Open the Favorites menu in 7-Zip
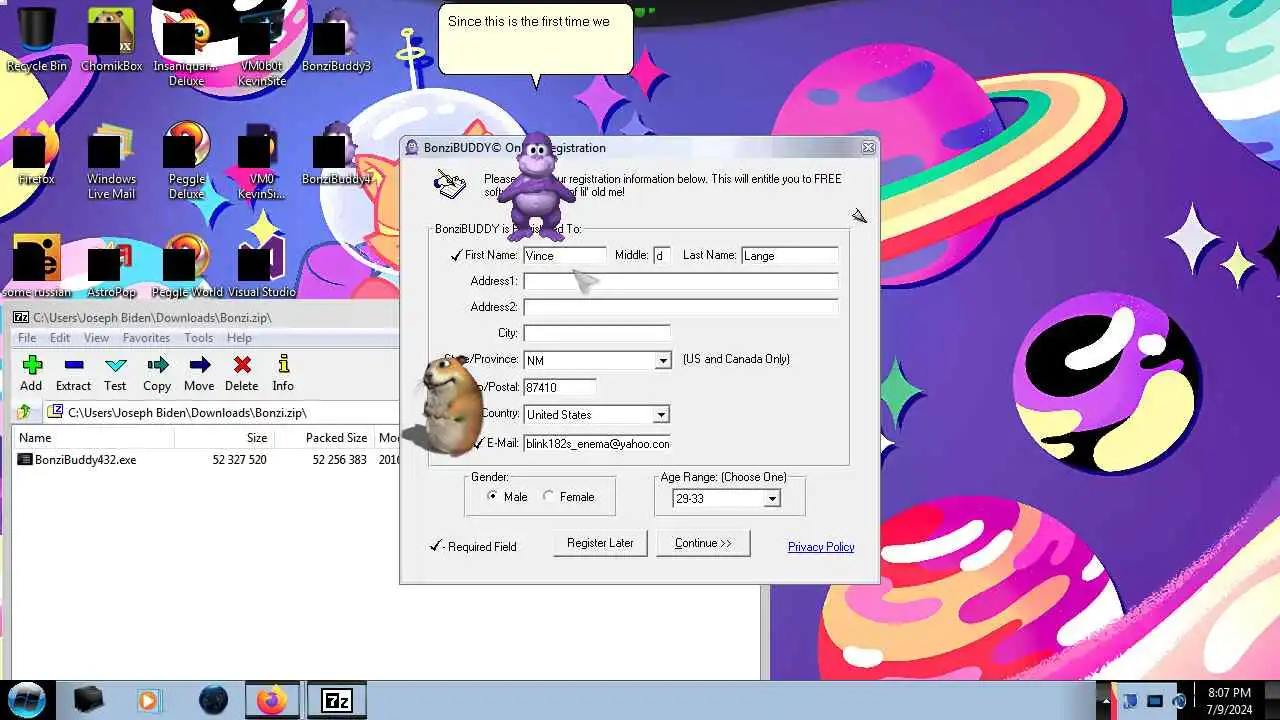This screenshot has height=720, width=1280. pyautogui.click(x=146, y=338)
